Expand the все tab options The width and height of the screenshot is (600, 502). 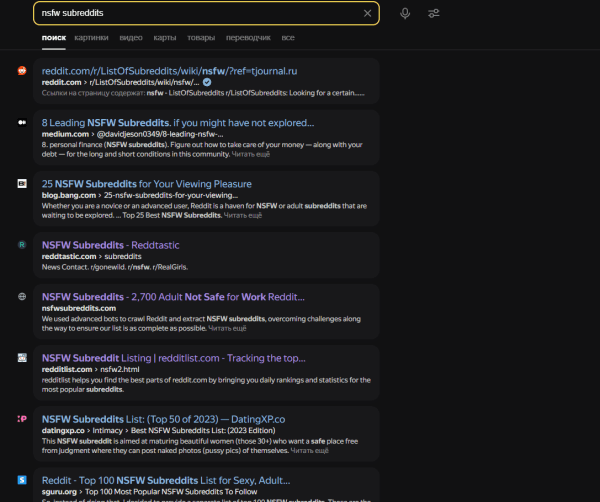pyautogui.click(x=288, y=37)
